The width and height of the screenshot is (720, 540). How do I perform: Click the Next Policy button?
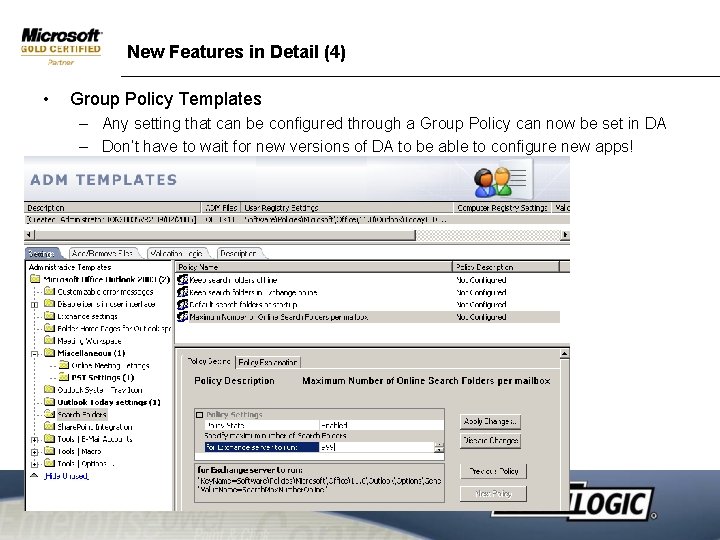click(493, 494)
